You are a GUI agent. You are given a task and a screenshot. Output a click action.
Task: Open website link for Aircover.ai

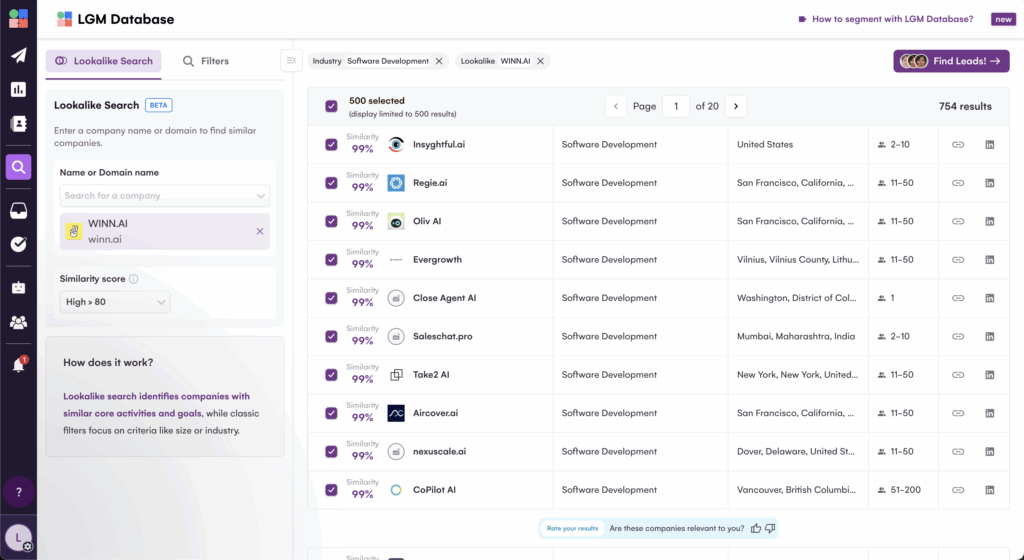pos(957,413)
